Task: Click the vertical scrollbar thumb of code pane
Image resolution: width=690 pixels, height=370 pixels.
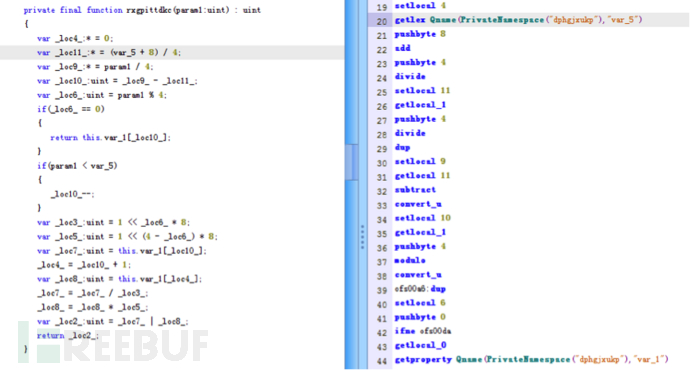Action: 351,162
